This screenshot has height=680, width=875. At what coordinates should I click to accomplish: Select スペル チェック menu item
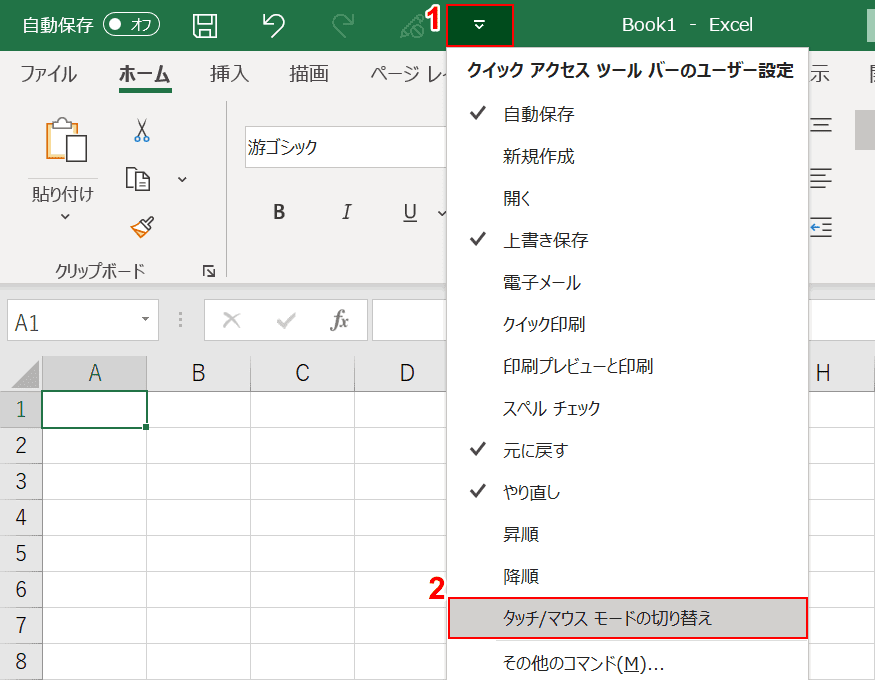627,408
